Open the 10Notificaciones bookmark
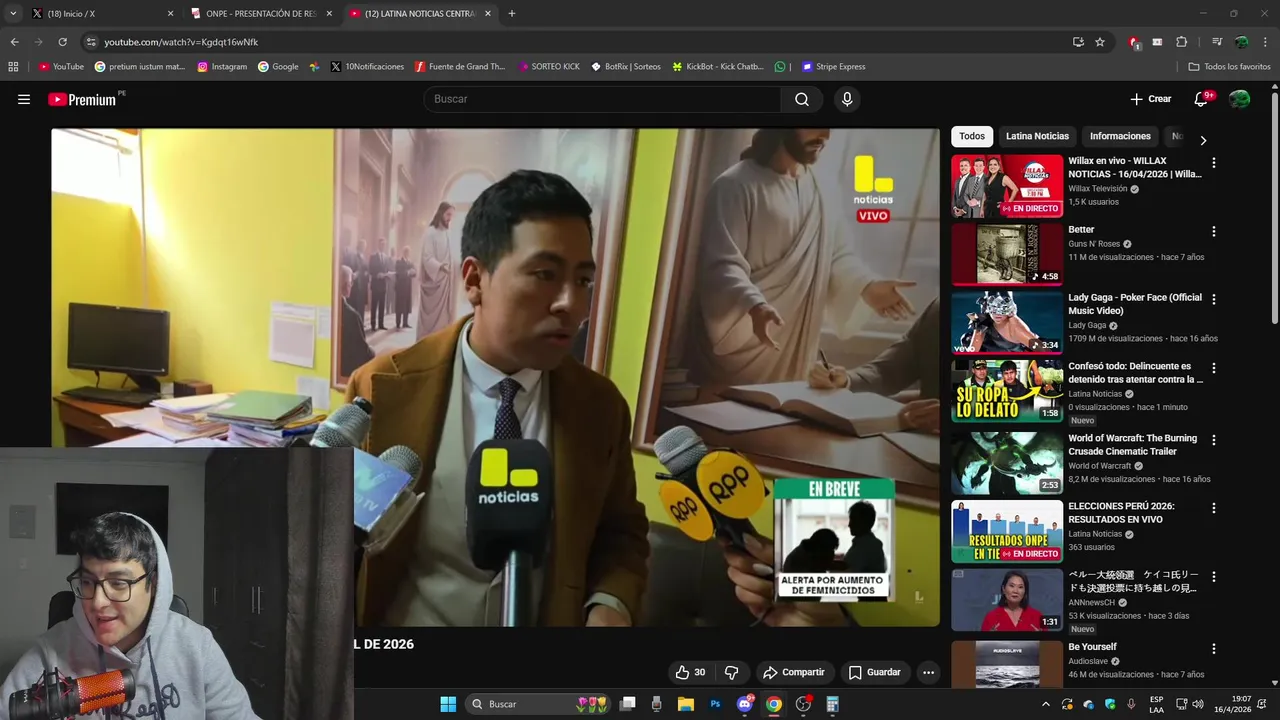The height and width of the screenshot is (720, 1280). pos(367,67)
